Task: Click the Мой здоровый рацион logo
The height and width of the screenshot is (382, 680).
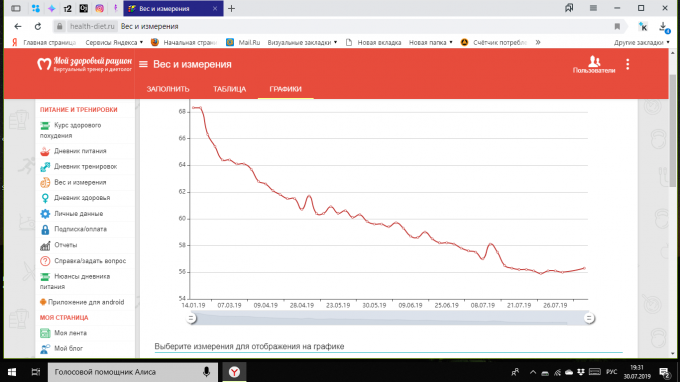Action: pyautogui.click(x=84, y=64)
